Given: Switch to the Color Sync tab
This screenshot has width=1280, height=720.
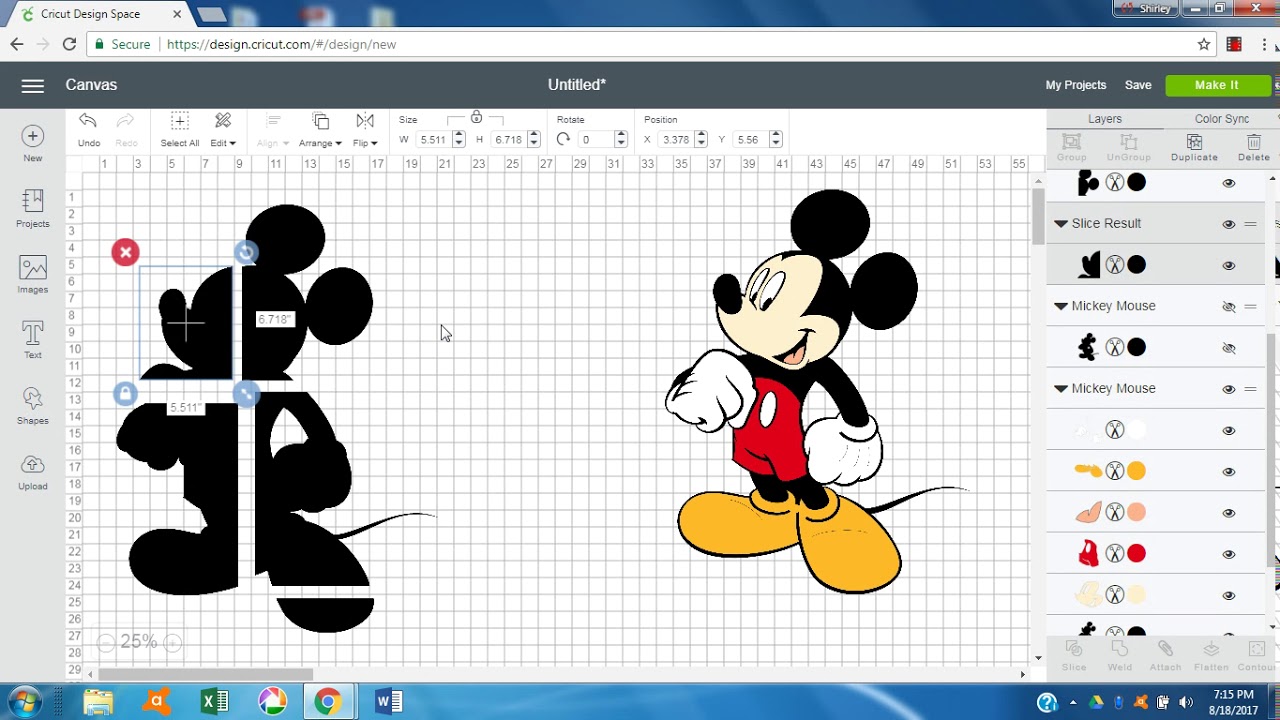Looking at the screenshot, I should [1222, 119].
